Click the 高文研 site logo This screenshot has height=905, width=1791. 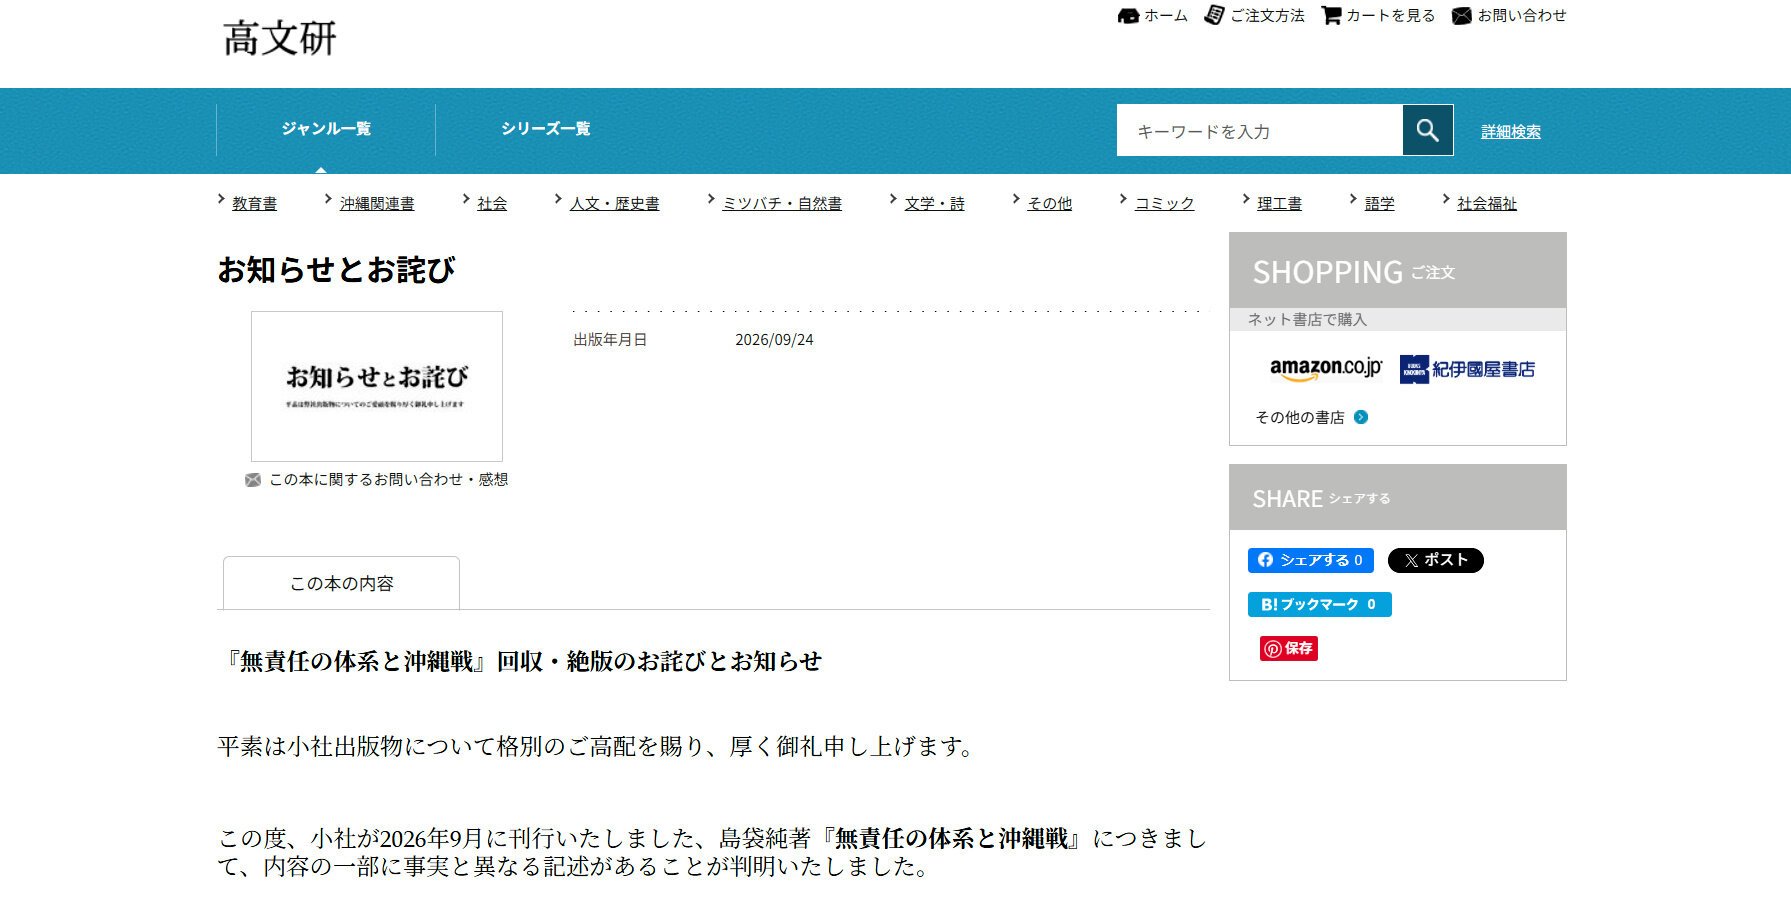click(280, 38)
